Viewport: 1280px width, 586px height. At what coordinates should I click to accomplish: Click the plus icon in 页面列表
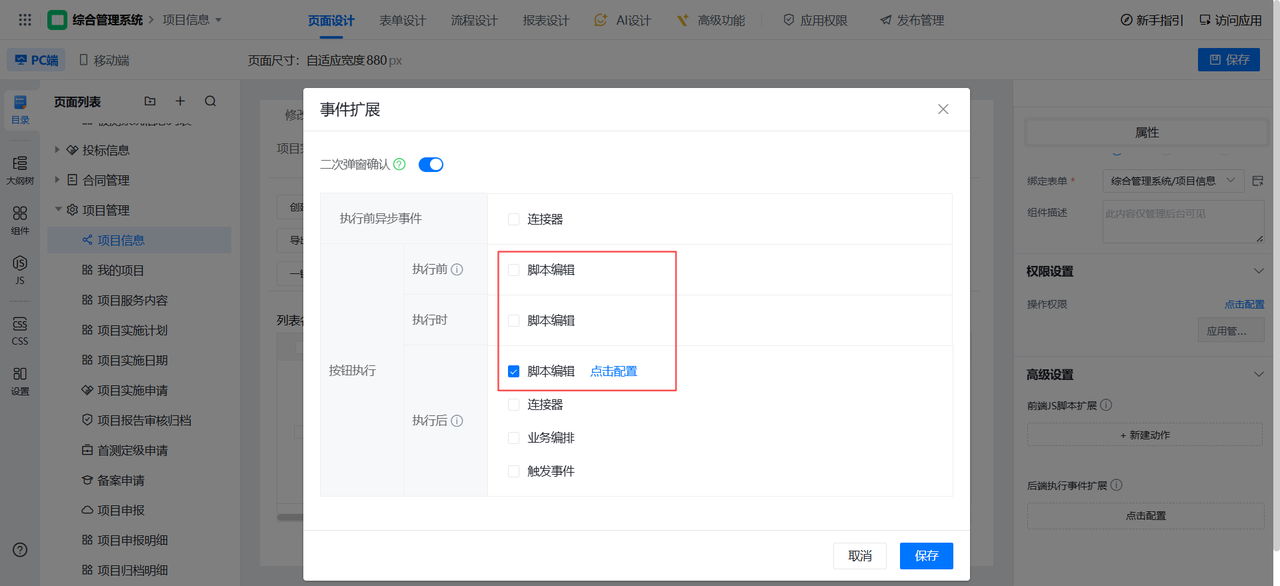180,101
